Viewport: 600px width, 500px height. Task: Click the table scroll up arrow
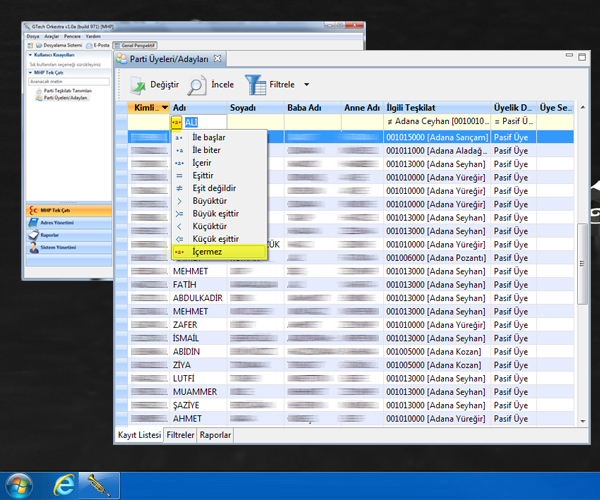(583, 107)
